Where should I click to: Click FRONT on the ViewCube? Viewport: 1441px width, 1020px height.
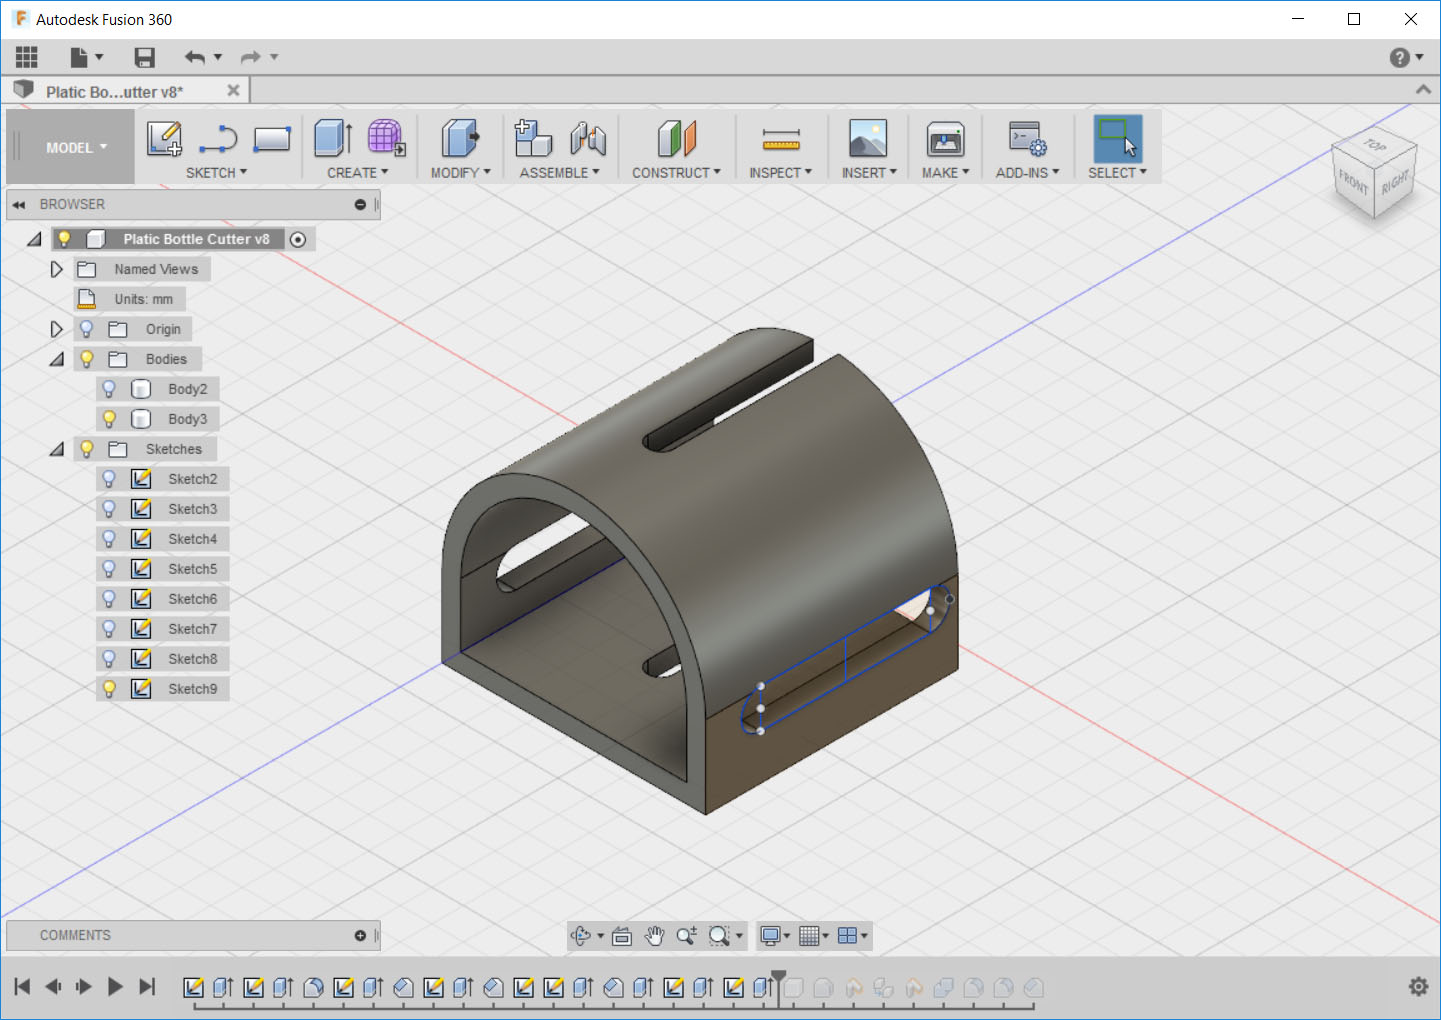pyautogui.click(x=1352, y=180)
